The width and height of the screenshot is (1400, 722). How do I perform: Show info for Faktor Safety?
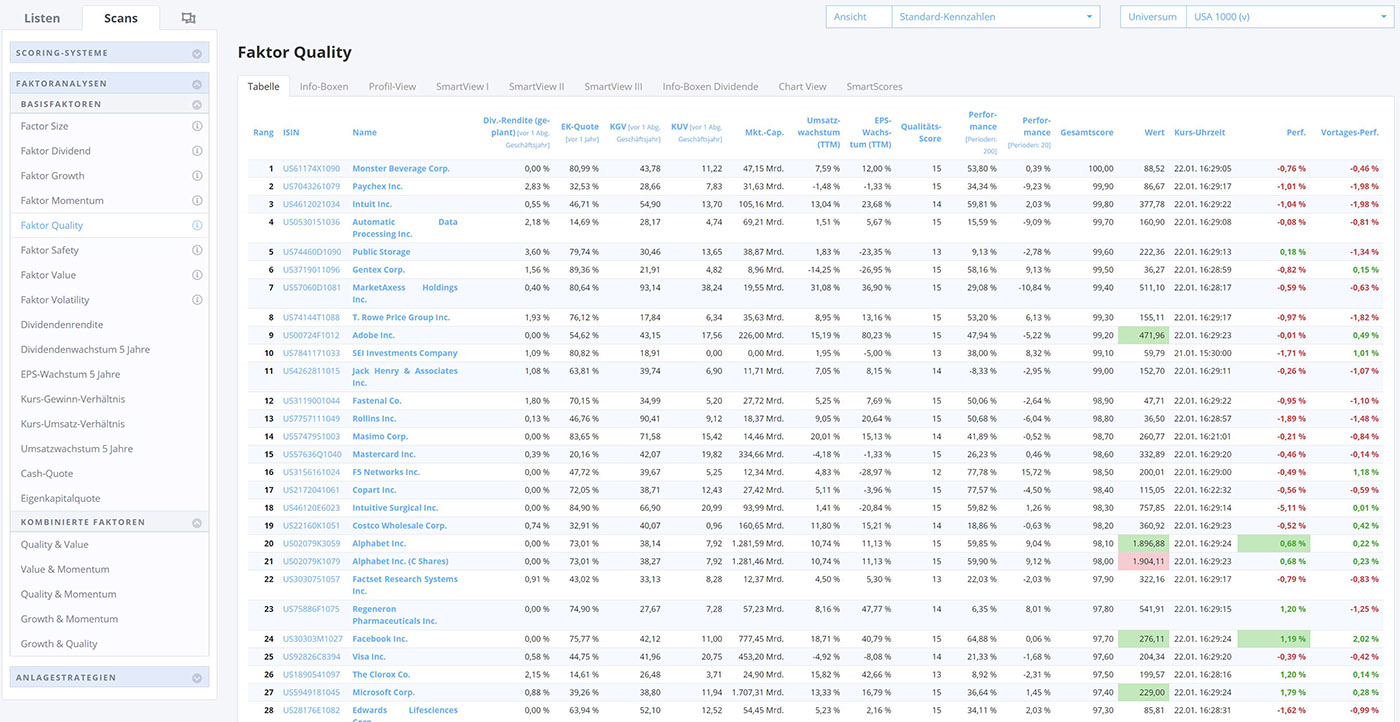(197, 250)
